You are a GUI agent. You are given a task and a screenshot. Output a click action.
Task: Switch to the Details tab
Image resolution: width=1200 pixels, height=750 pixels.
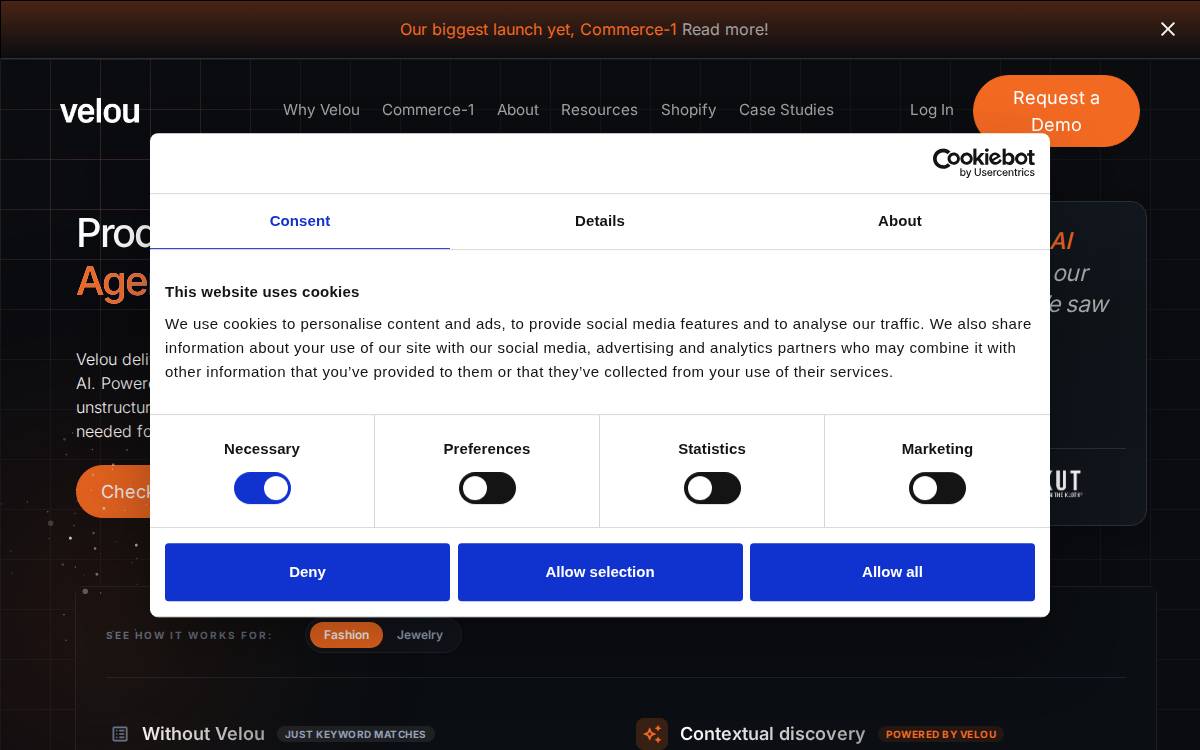(600, 221)
